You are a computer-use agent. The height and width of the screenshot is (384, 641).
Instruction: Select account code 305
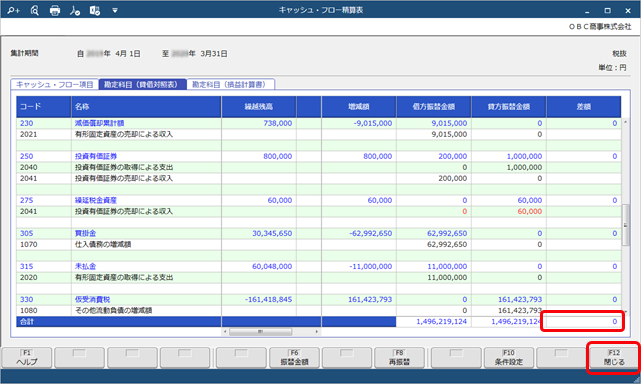point(27,234)
